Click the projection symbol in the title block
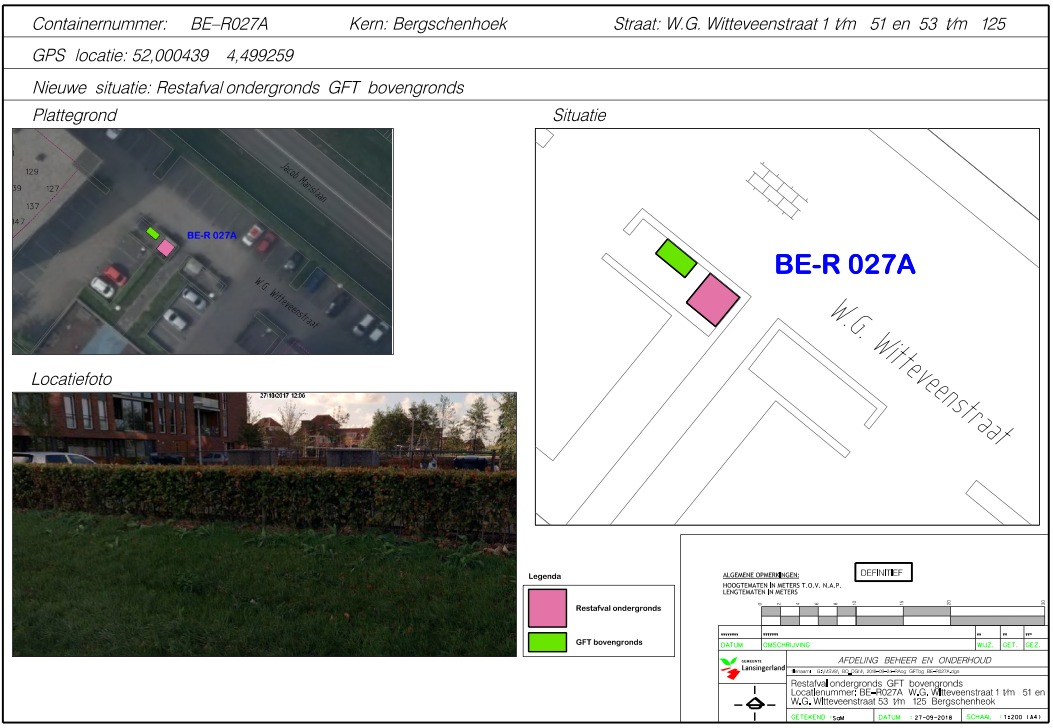The width and height of the screenshot is (1053, 728). click(754, 703)
